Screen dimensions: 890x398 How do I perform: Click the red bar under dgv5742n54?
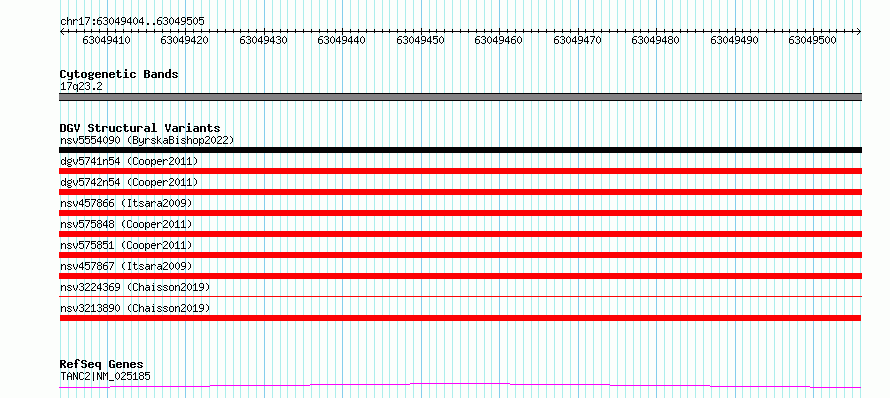click(460, 192)
